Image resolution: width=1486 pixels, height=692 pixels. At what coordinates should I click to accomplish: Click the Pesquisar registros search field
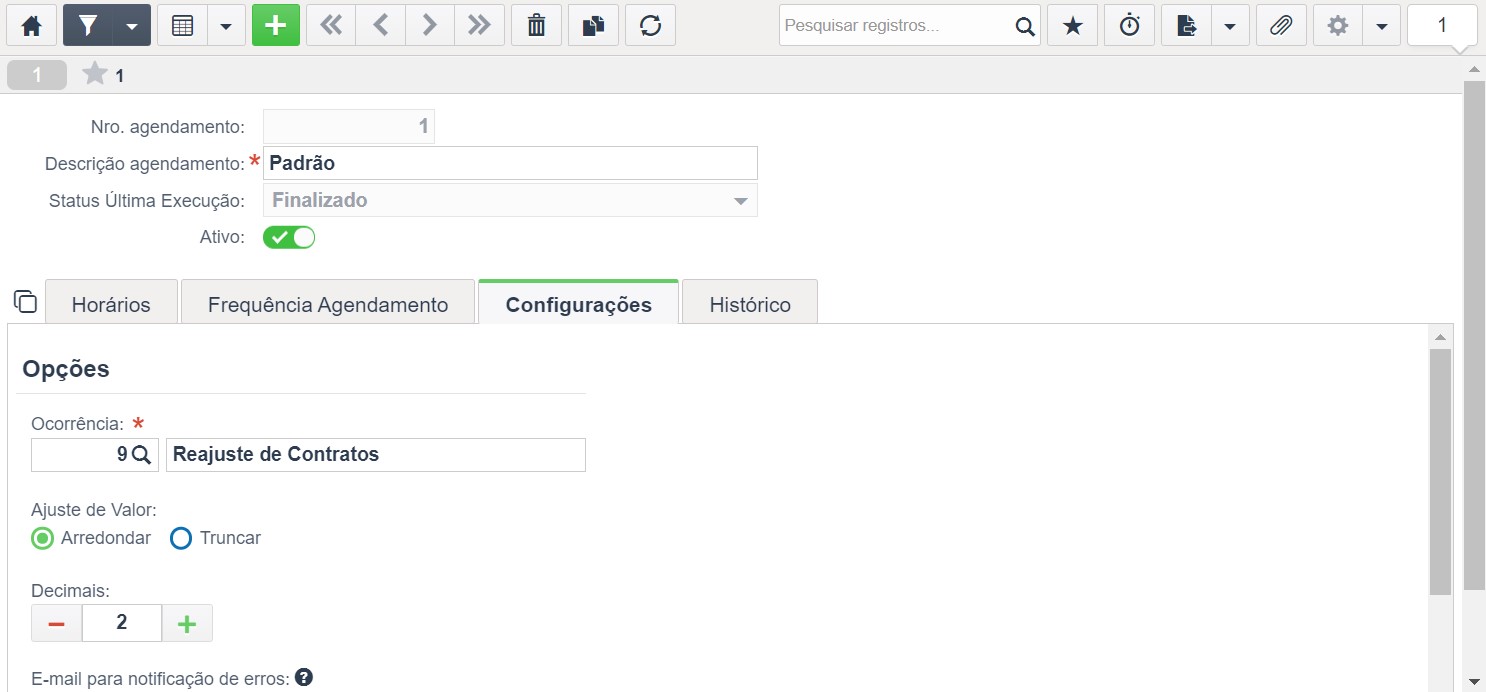895,26
